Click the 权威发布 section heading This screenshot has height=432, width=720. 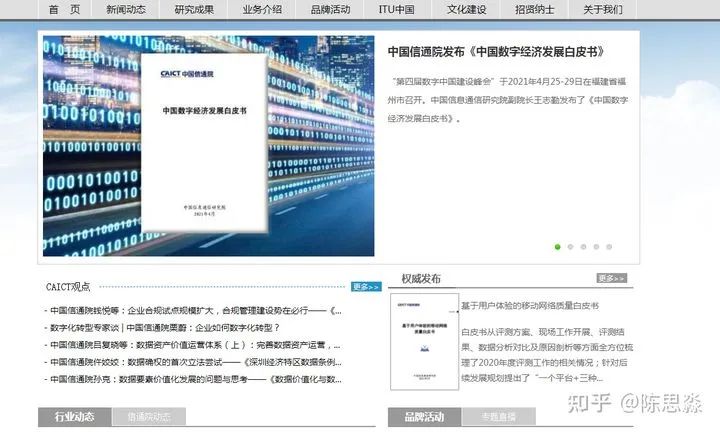[x=421, y=279]
